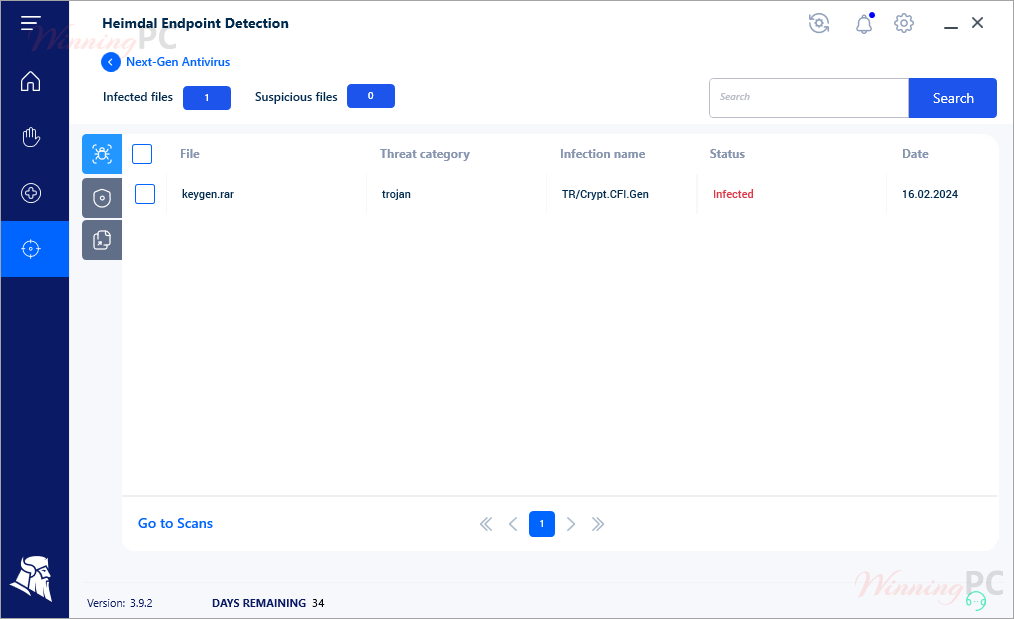Jump to first page with double-left arrows
The image size is (1014, 619).
[486, 524]
